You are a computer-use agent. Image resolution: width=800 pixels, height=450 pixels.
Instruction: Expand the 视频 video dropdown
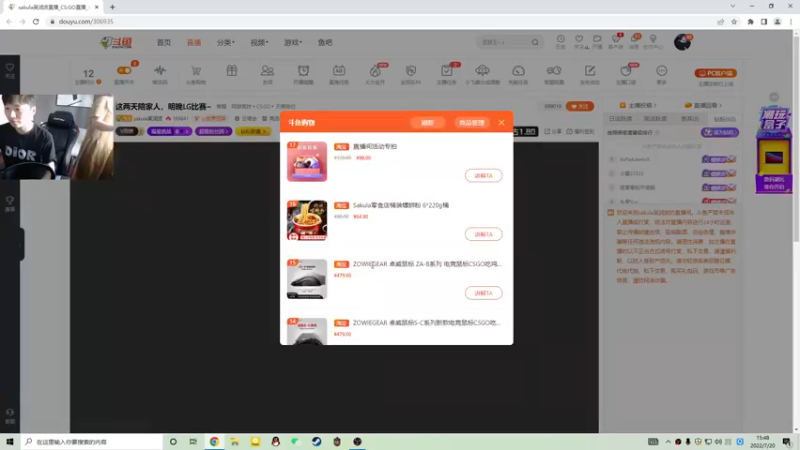[x=259, y=42]
